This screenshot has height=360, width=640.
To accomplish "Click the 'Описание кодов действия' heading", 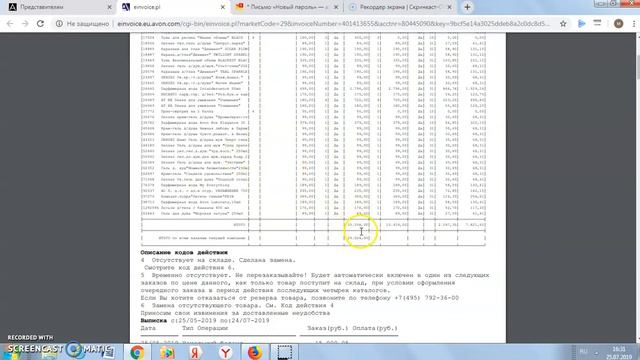I will [x=184, y=252].
